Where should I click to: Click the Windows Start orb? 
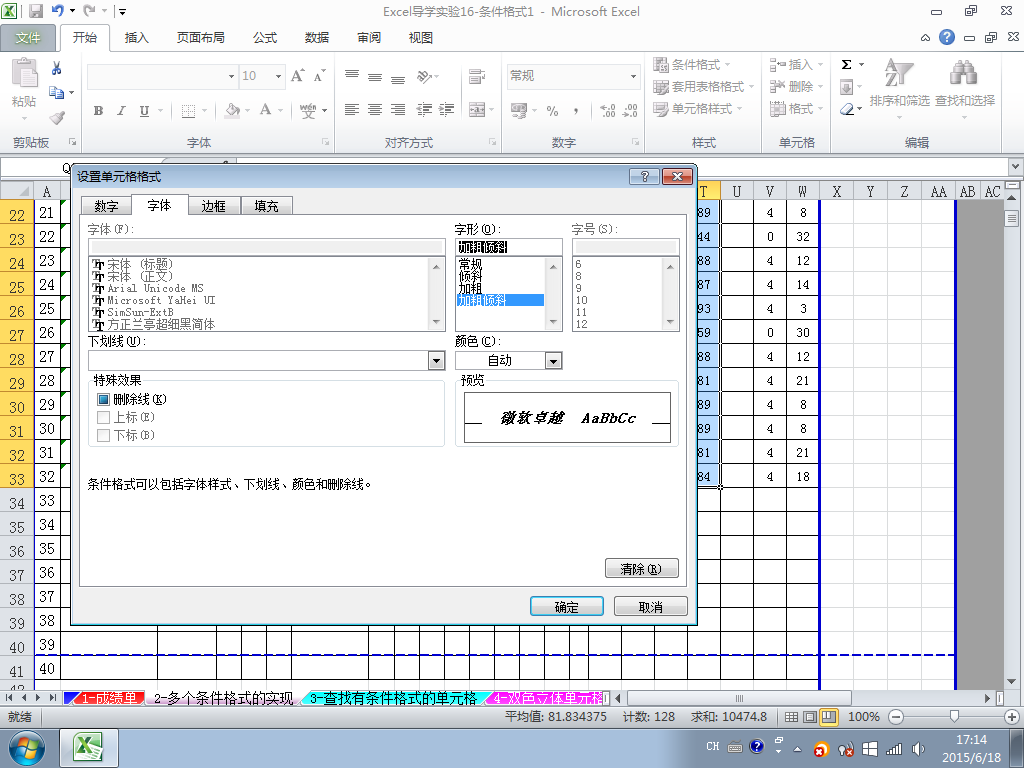tap(26, 748)
